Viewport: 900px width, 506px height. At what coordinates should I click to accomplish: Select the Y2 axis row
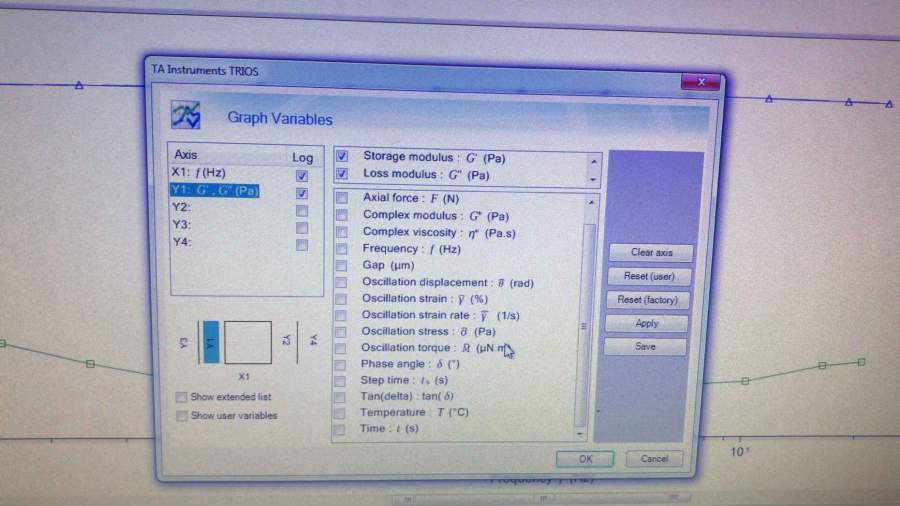[x=181, y=207]
